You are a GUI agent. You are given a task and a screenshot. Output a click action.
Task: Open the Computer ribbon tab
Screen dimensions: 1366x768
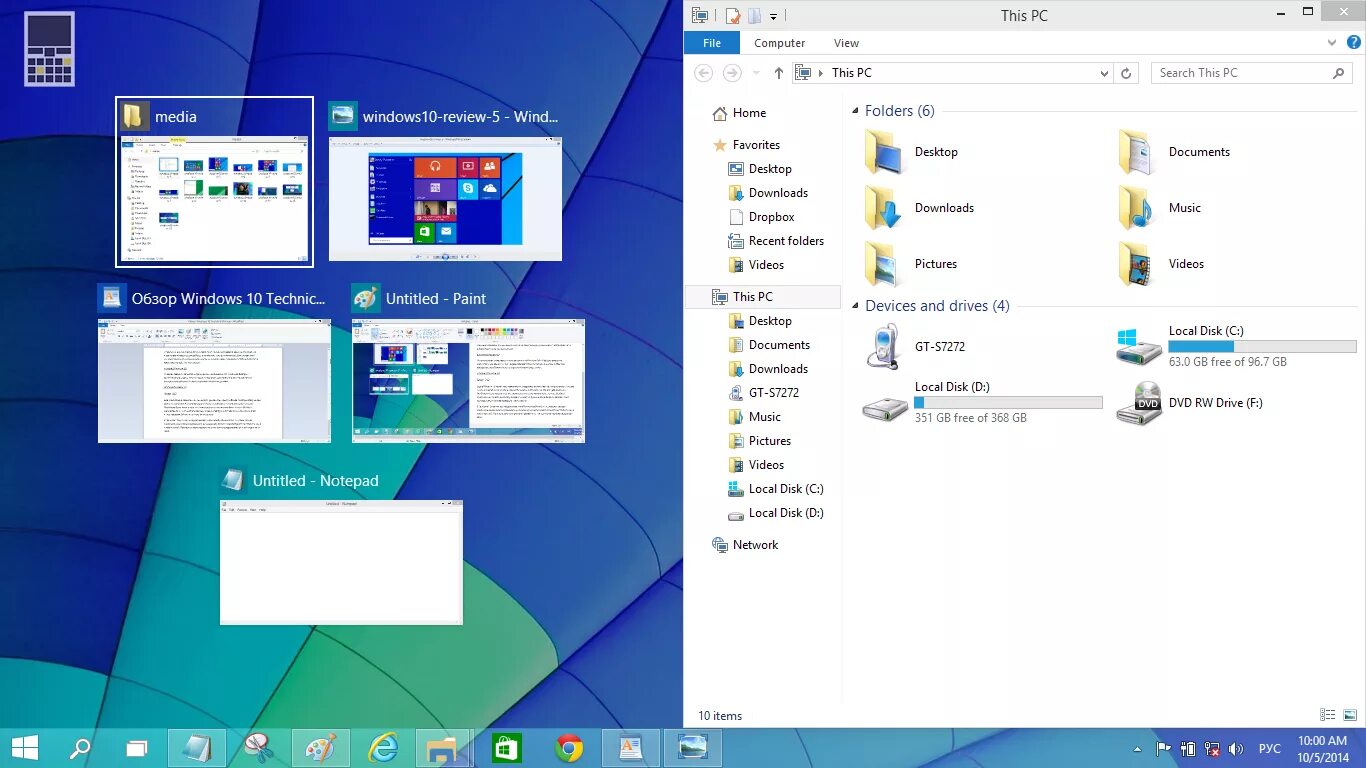click(x=780, y=43)
